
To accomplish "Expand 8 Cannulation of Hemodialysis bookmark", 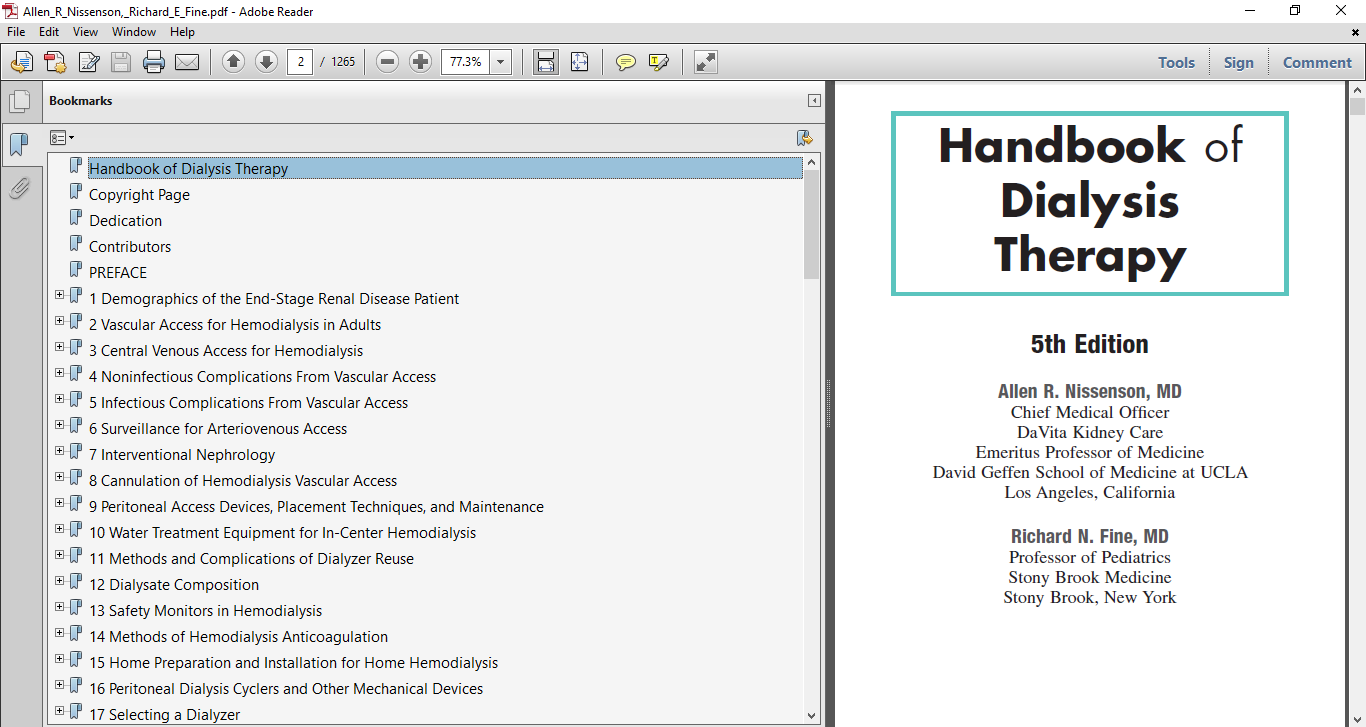I will (x=59, y=477).
